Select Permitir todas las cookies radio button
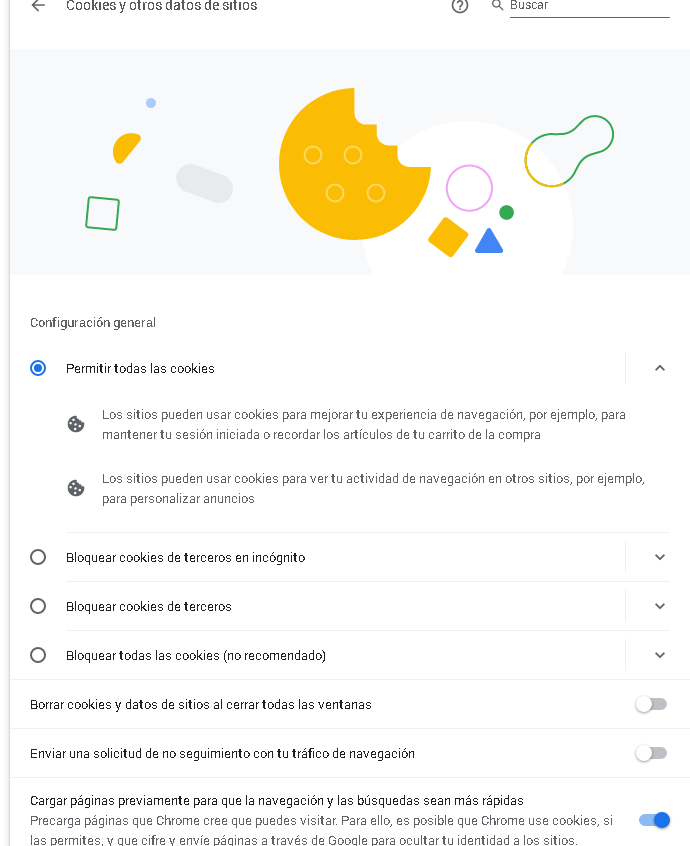690x846 pixels. point(38,368)
